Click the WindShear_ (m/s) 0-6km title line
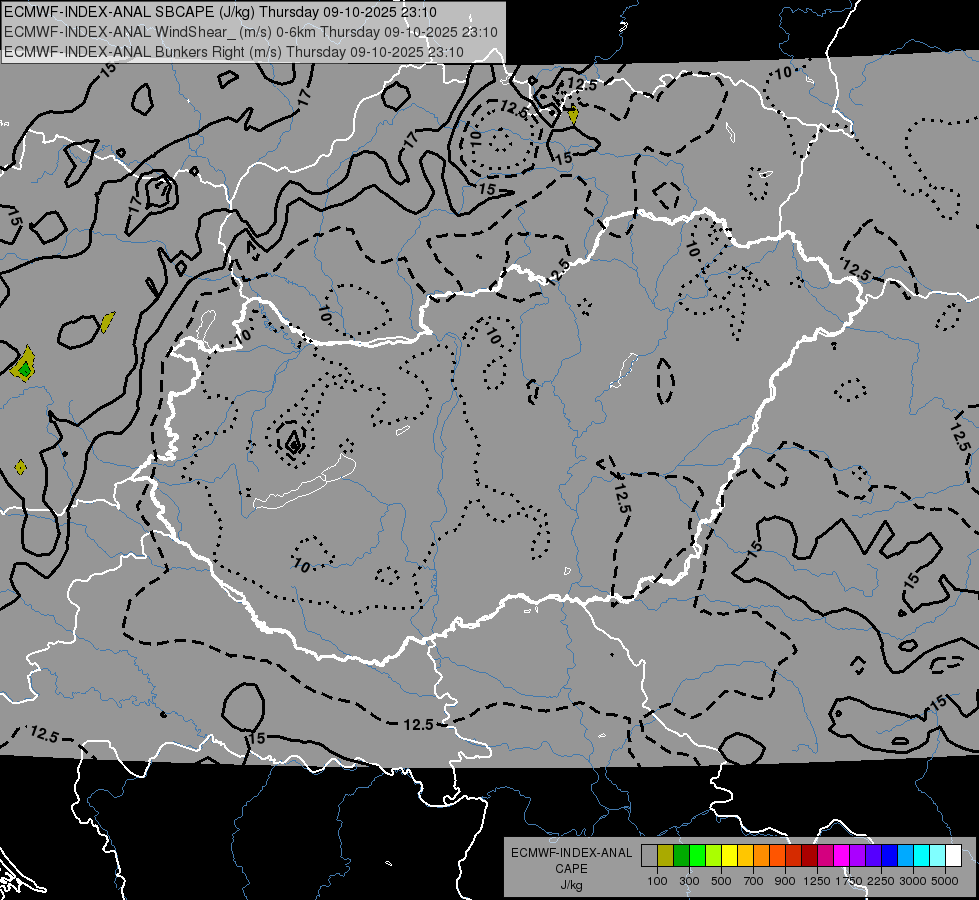Image resolution: width=979 pixels, height=900 pixels. click(251, 32)
